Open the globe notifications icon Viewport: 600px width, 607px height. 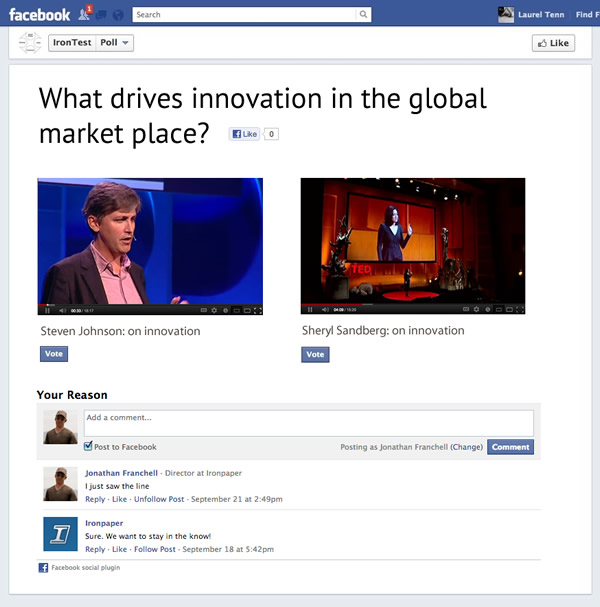pos(118,15)
